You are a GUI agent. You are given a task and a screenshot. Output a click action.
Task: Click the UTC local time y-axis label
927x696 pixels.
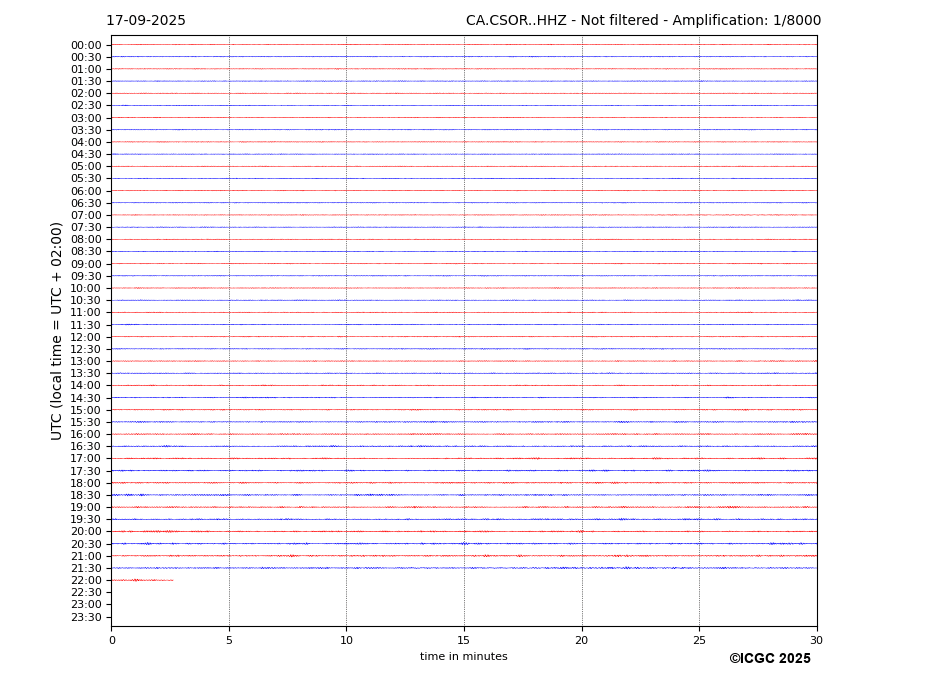coord(57,331)
